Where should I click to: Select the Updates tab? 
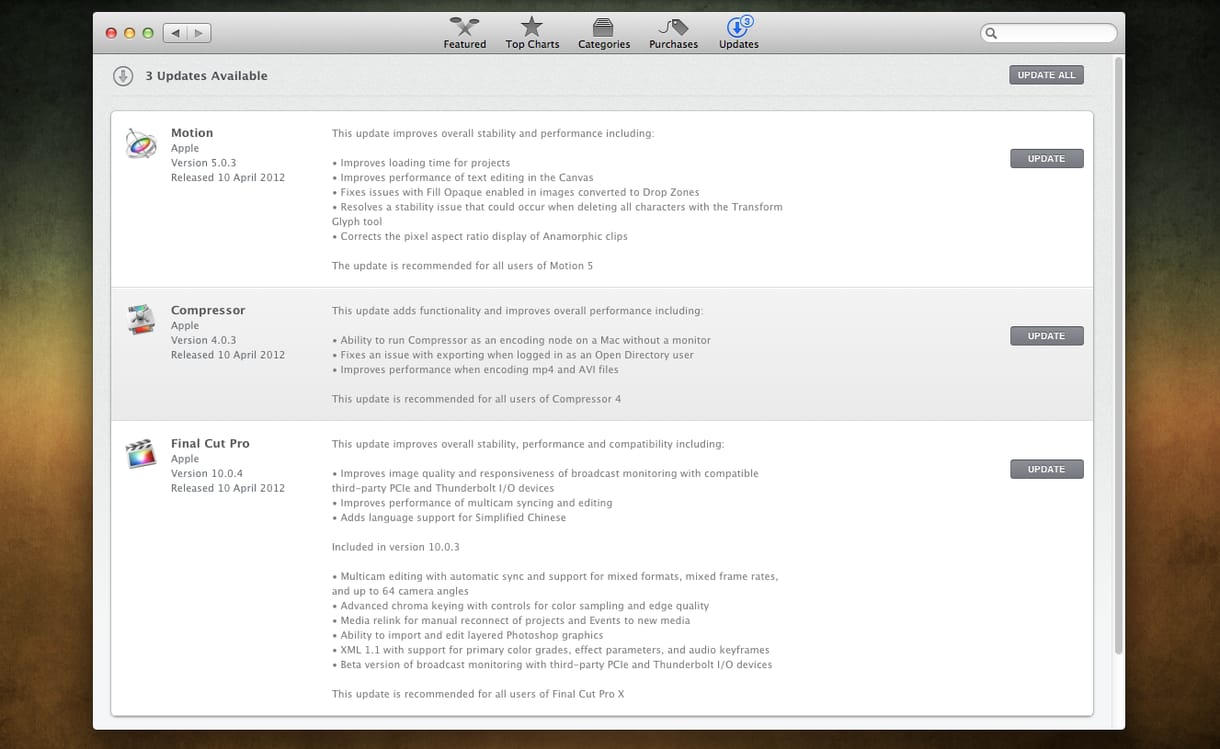[739, 33]
